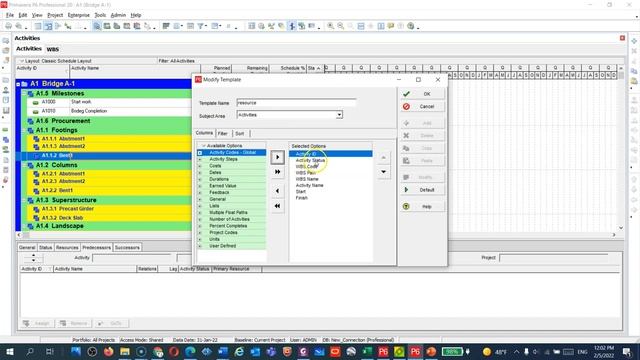The image size is (640, 360).
Task: Click the print toolbar icon
Action: point(8,26)
